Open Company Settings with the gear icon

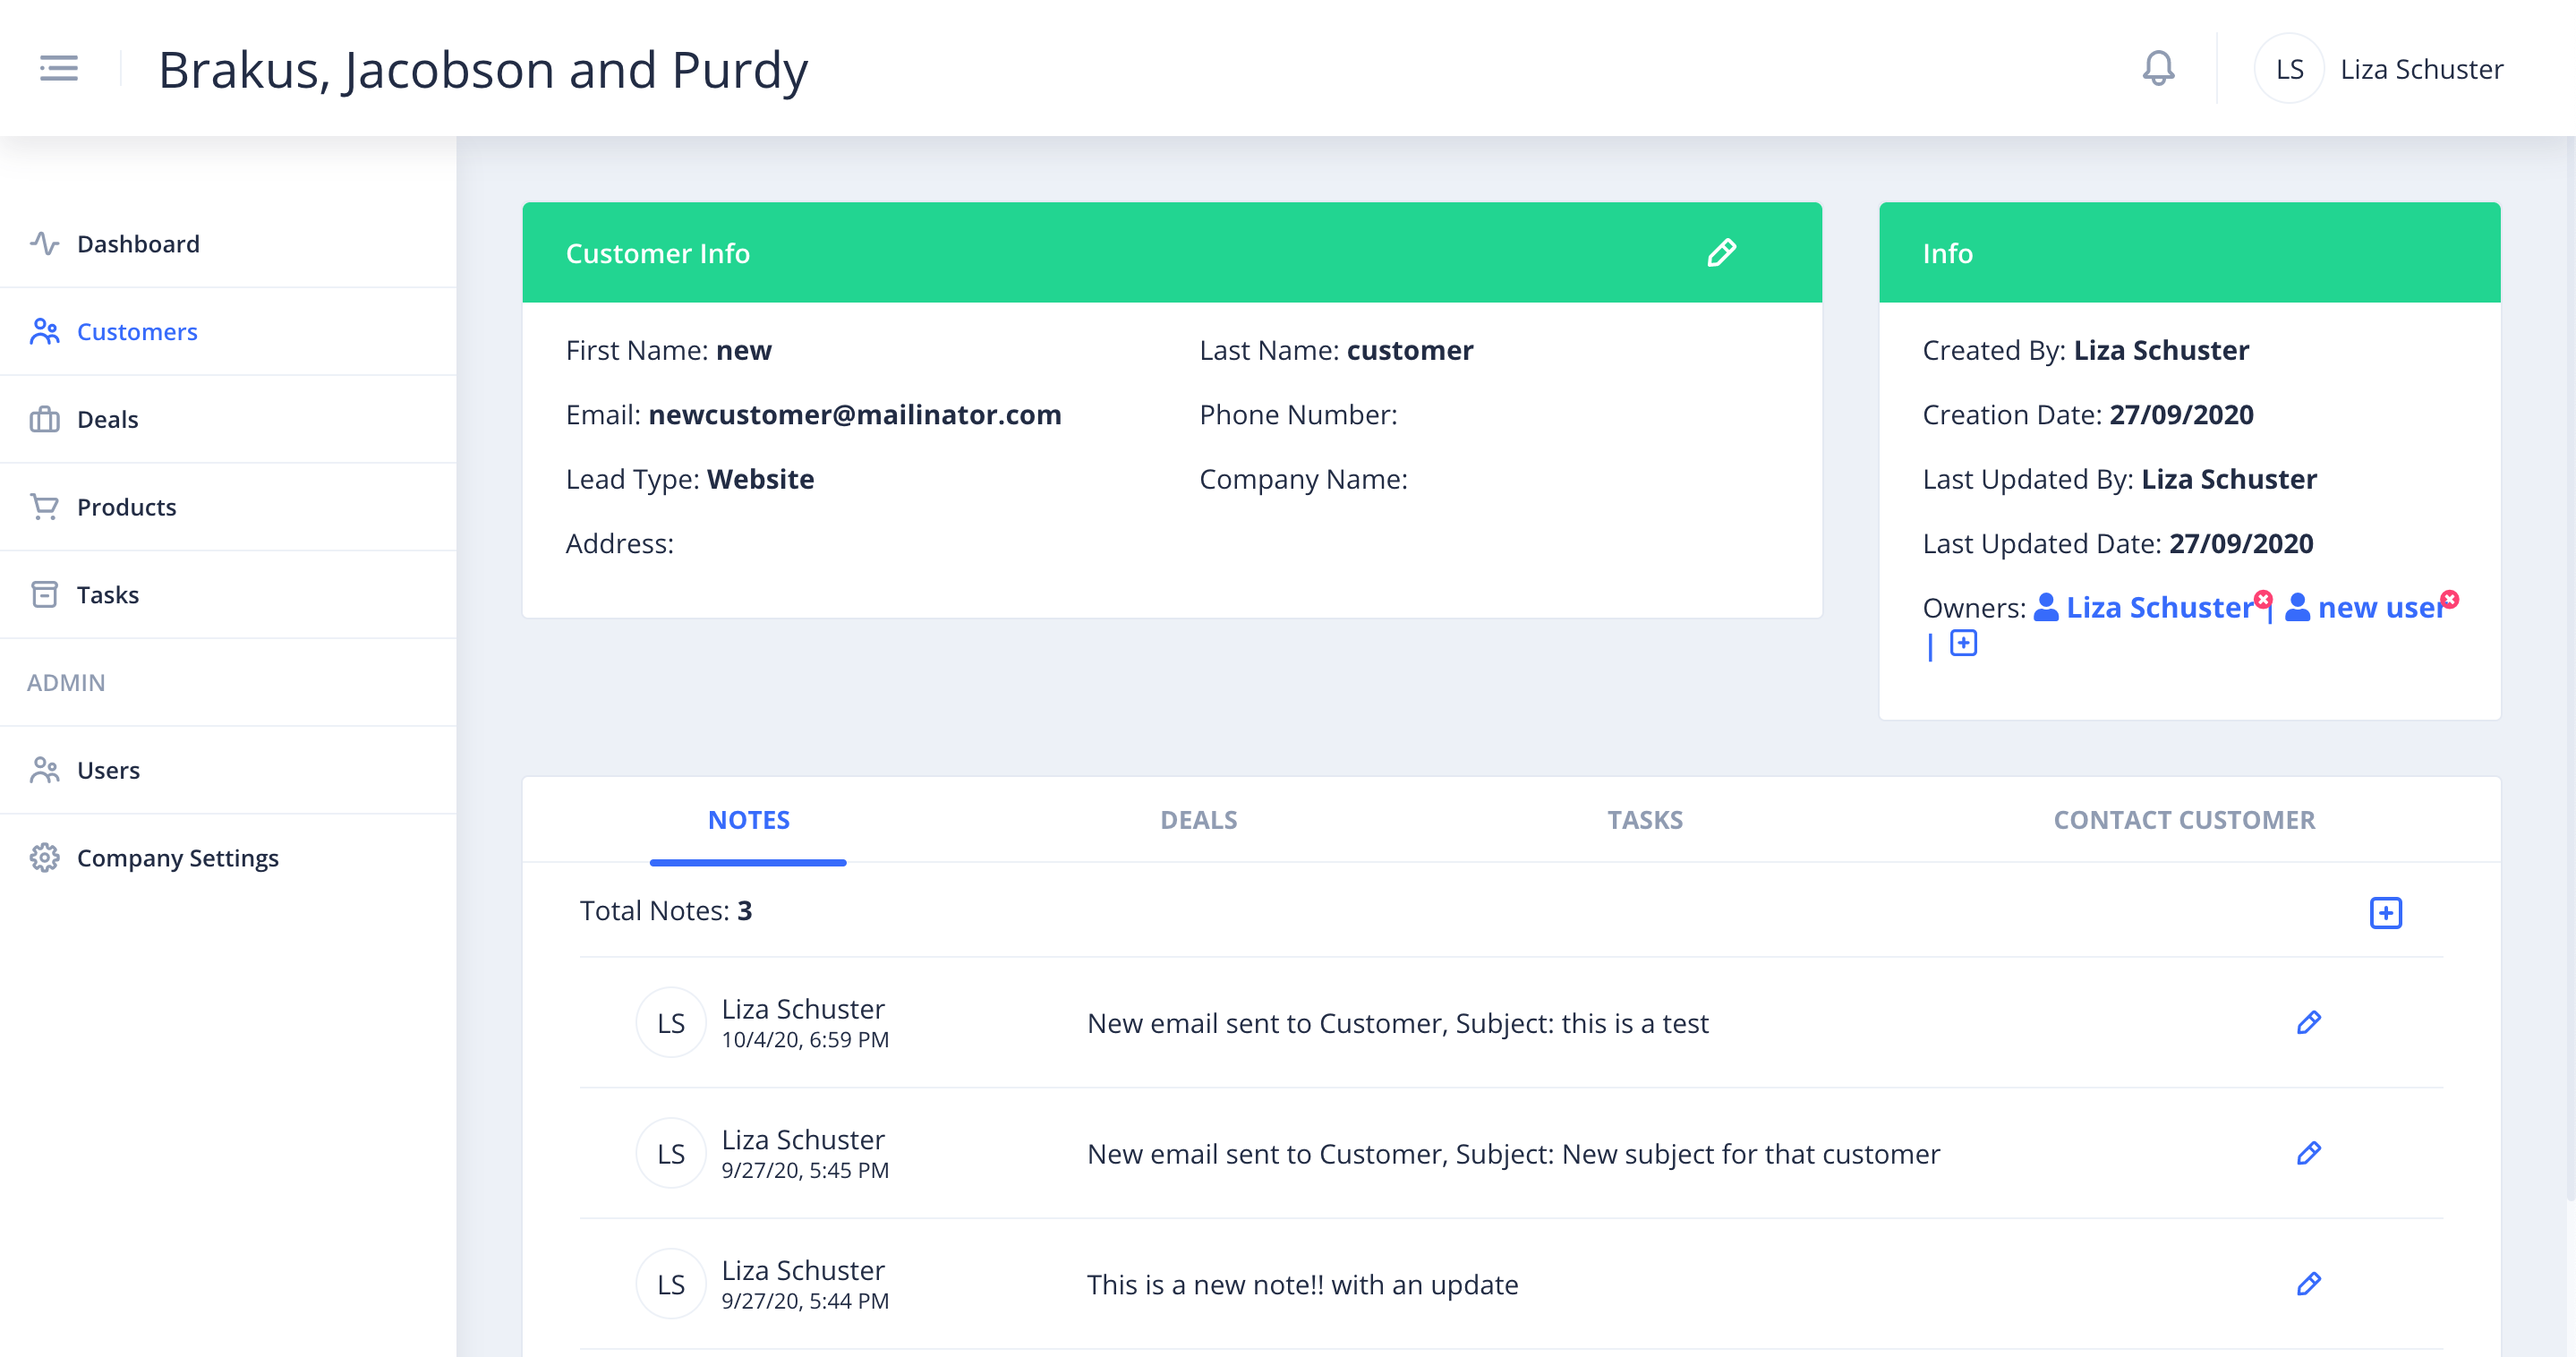click(x=44, y=857)
